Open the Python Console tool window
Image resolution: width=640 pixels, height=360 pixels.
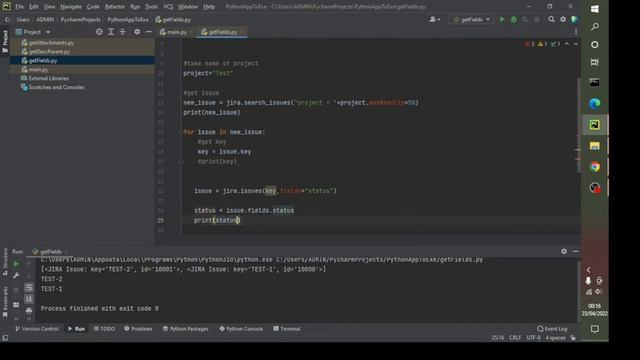pos(241,329)
